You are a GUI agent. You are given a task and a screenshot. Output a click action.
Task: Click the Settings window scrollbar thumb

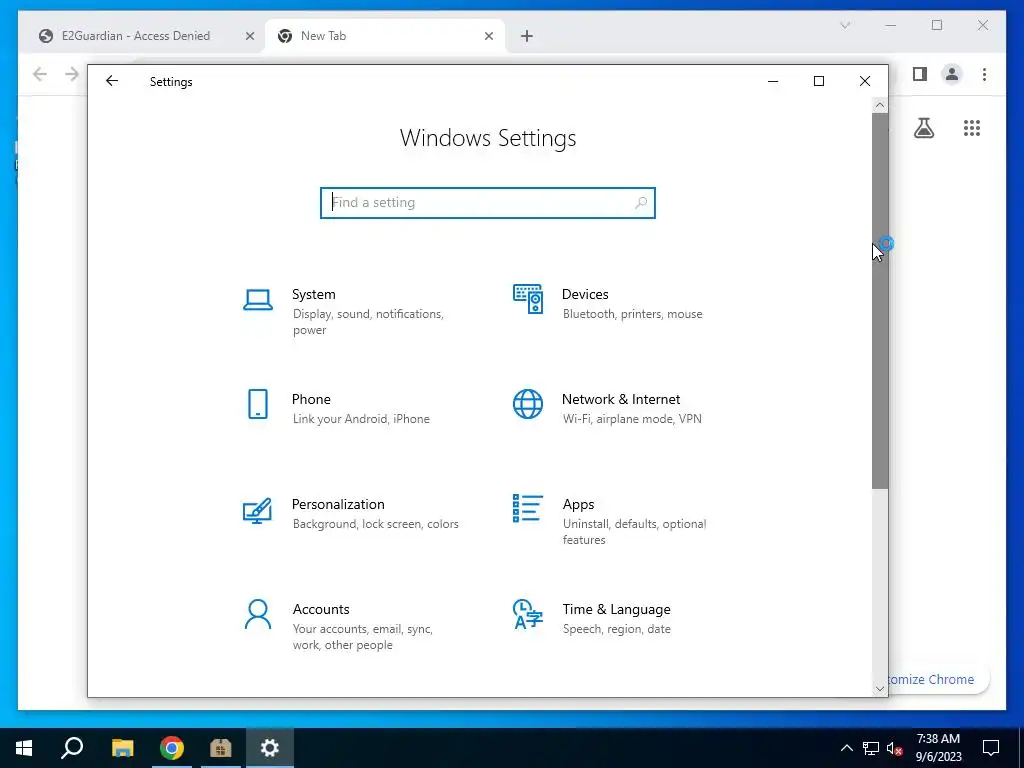tap(880, 300)
